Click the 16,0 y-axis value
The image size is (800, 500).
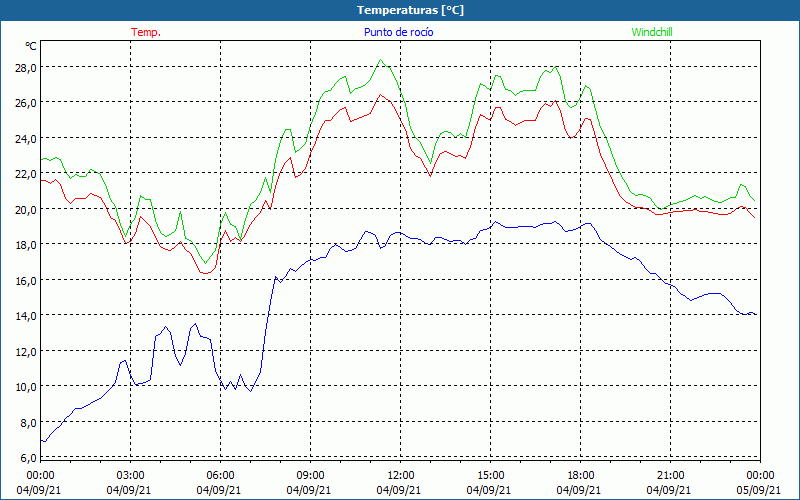tap(26, 280)
